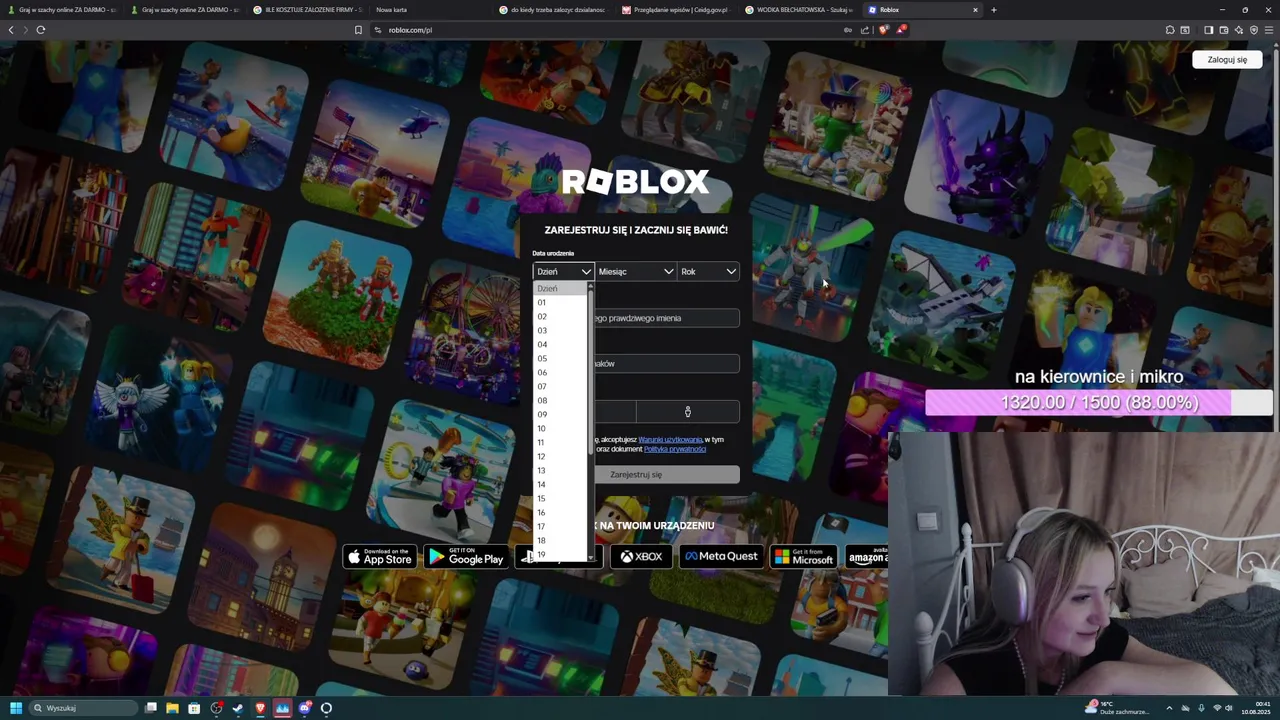Open a new tab with the plus icon
Viewport: 1280px width, 720px height.
tap(993, 10)
